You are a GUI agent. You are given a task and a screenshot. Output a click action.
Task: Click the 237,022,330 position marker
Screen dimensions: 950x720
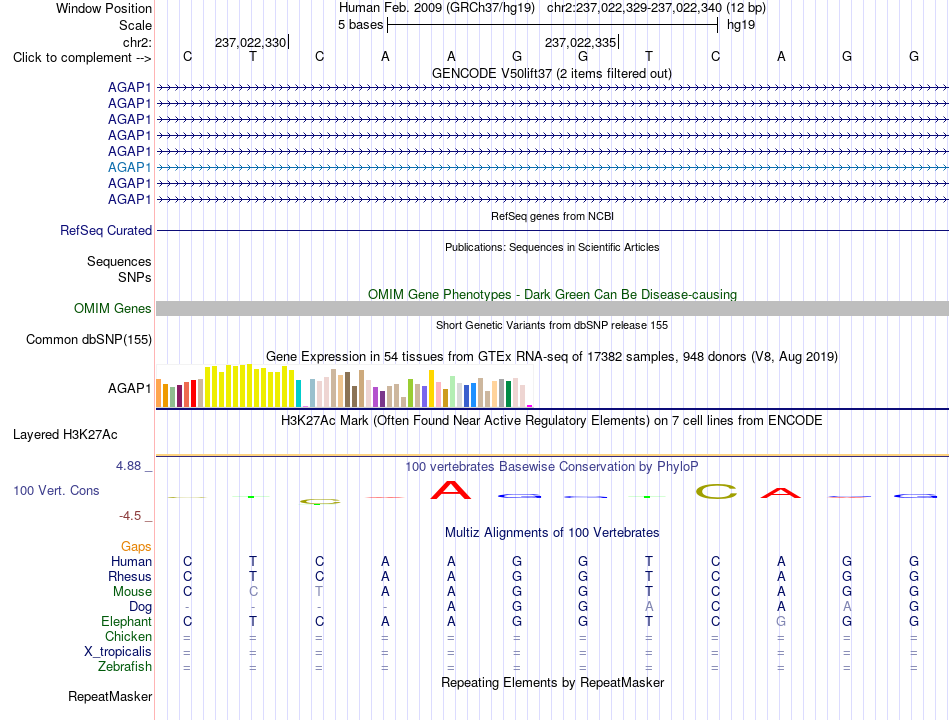point(250,42)
